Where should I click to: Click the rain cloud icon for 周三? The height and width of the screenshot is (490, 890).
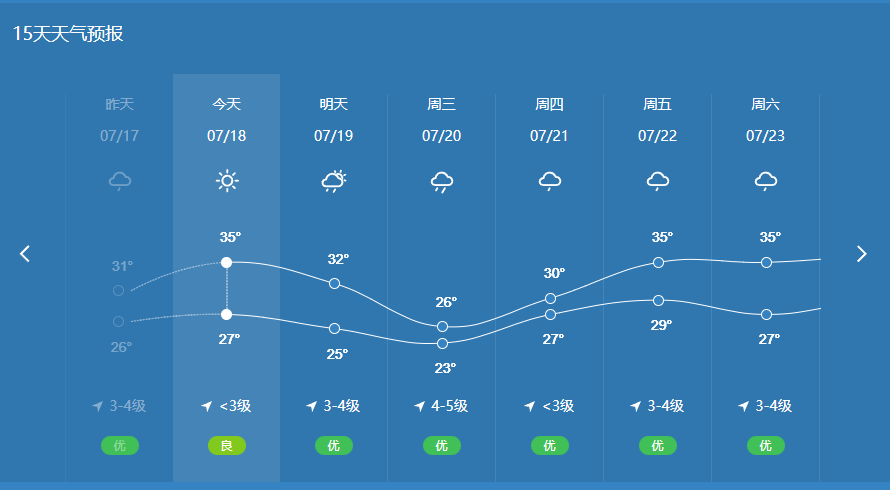pos(442,181)
